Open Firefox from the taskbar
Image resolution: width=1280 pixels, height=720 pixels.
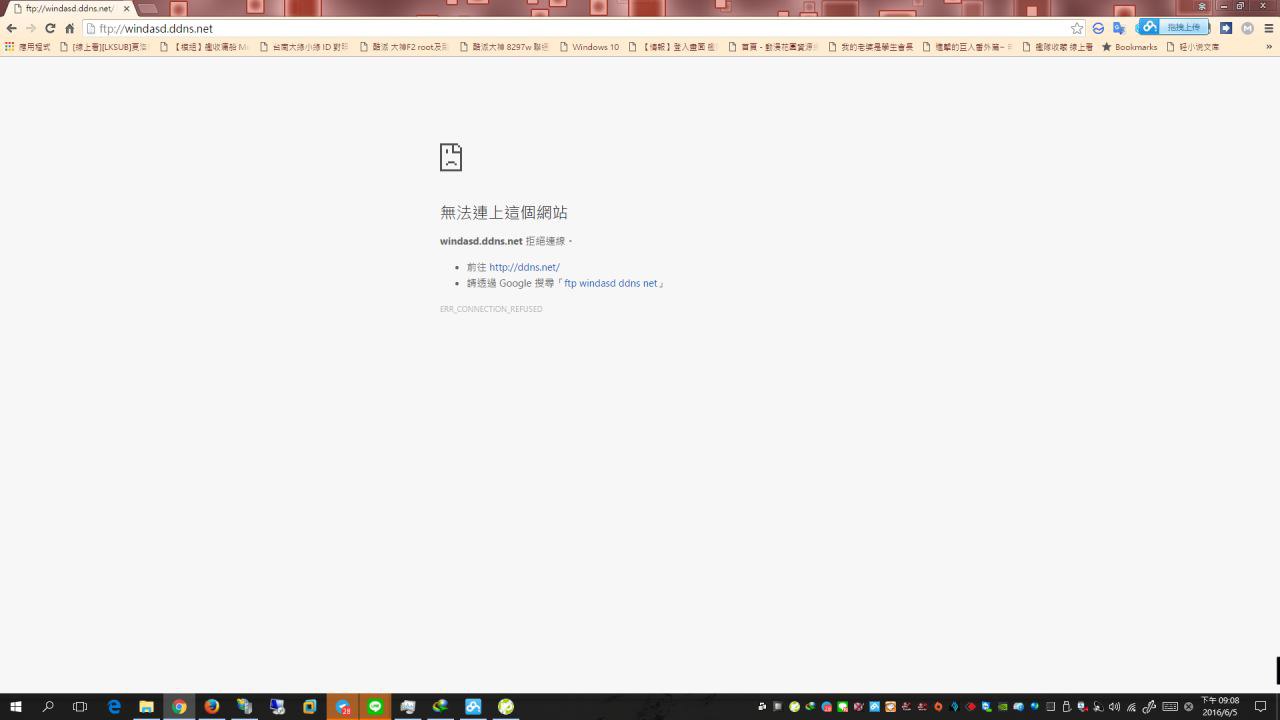[x=212, y=707]
